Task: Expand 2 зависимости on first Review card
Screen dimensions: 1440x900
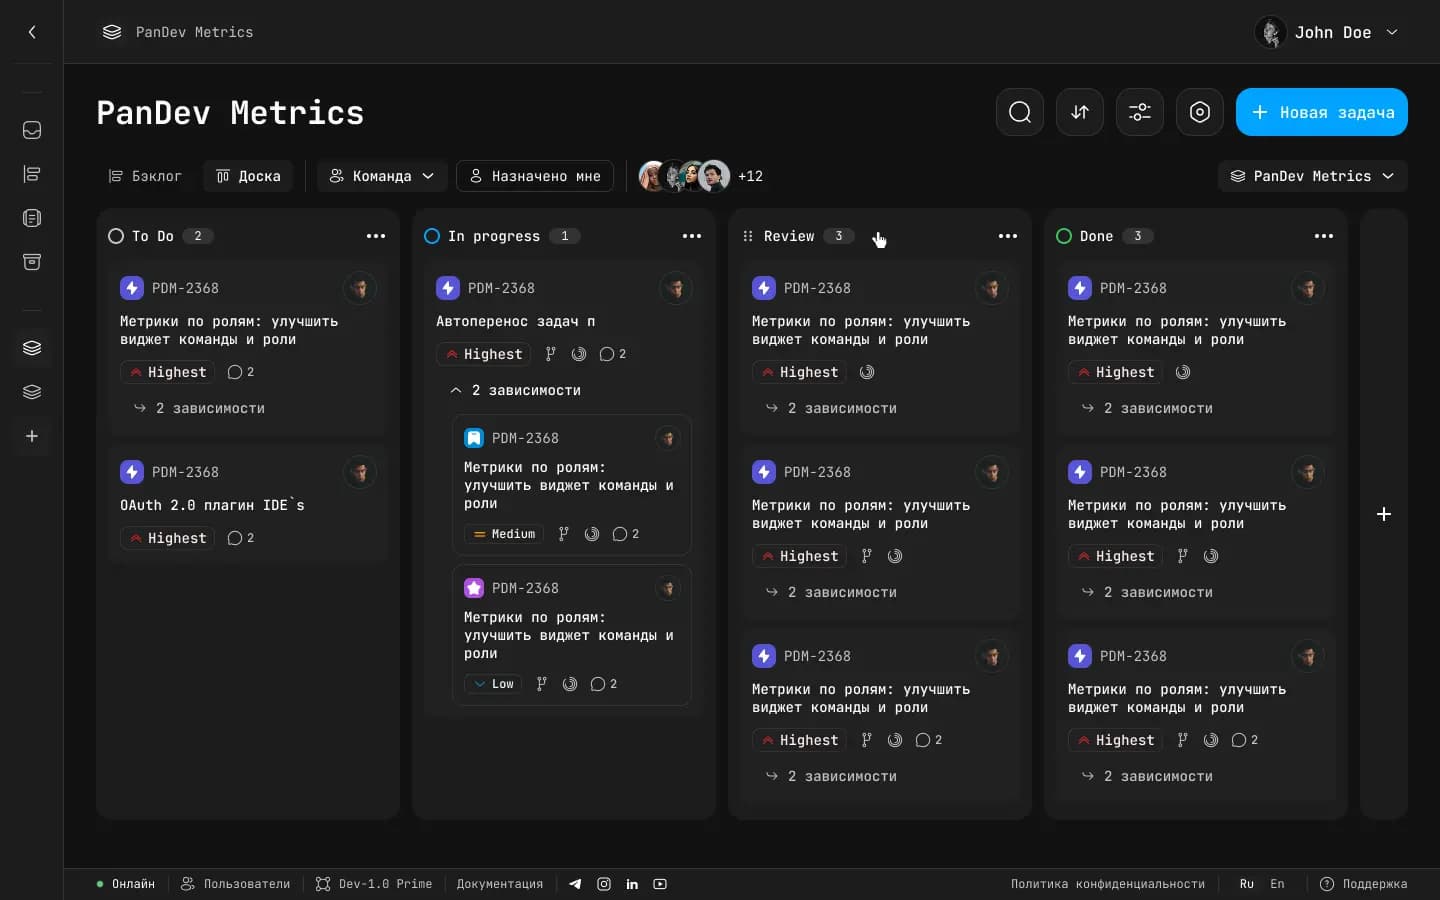Action: pos(832,408)
